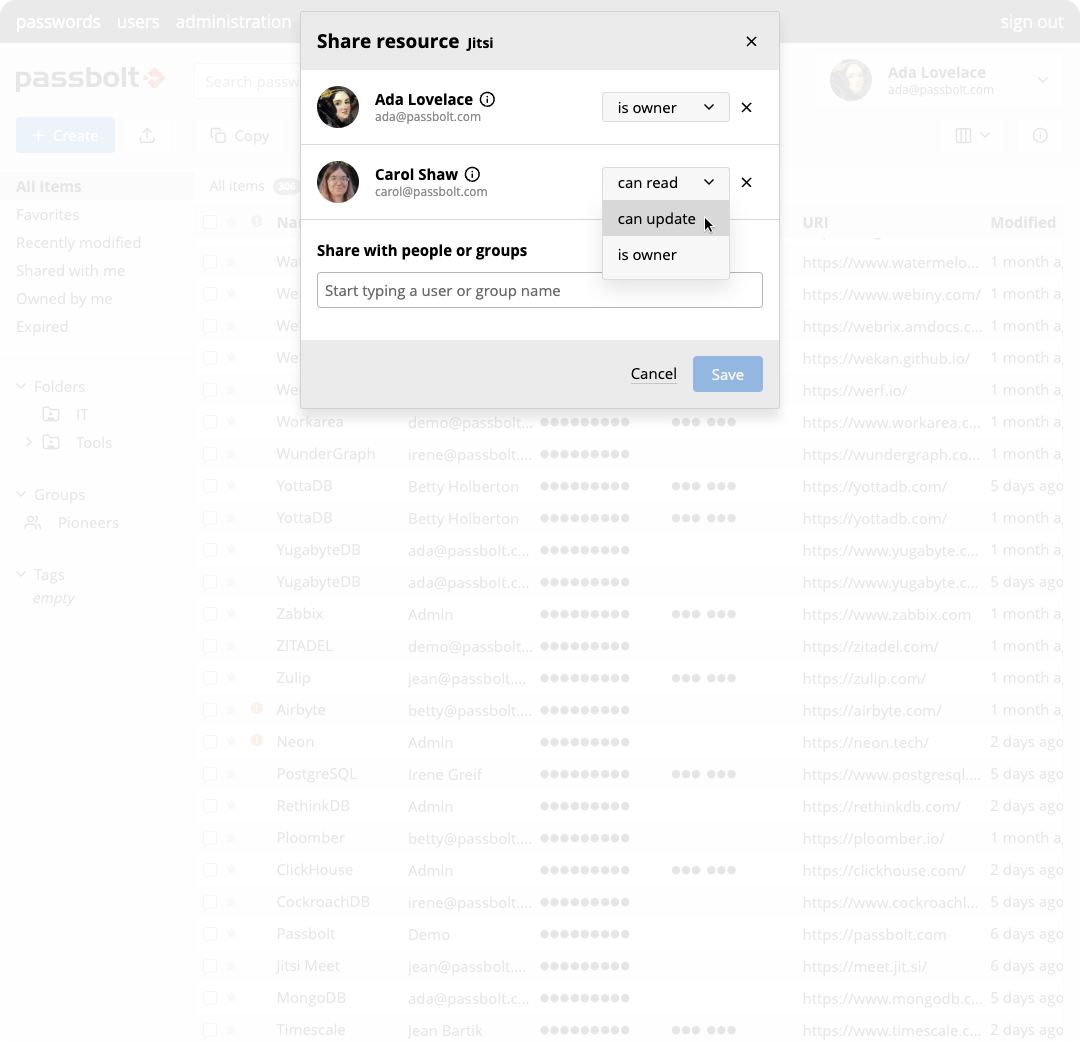The width and height of the screenshot is (1080, 1043).
Task: Open Ada Lovelace's 'is owner' permission dropdown
Action: coord(665,108)
